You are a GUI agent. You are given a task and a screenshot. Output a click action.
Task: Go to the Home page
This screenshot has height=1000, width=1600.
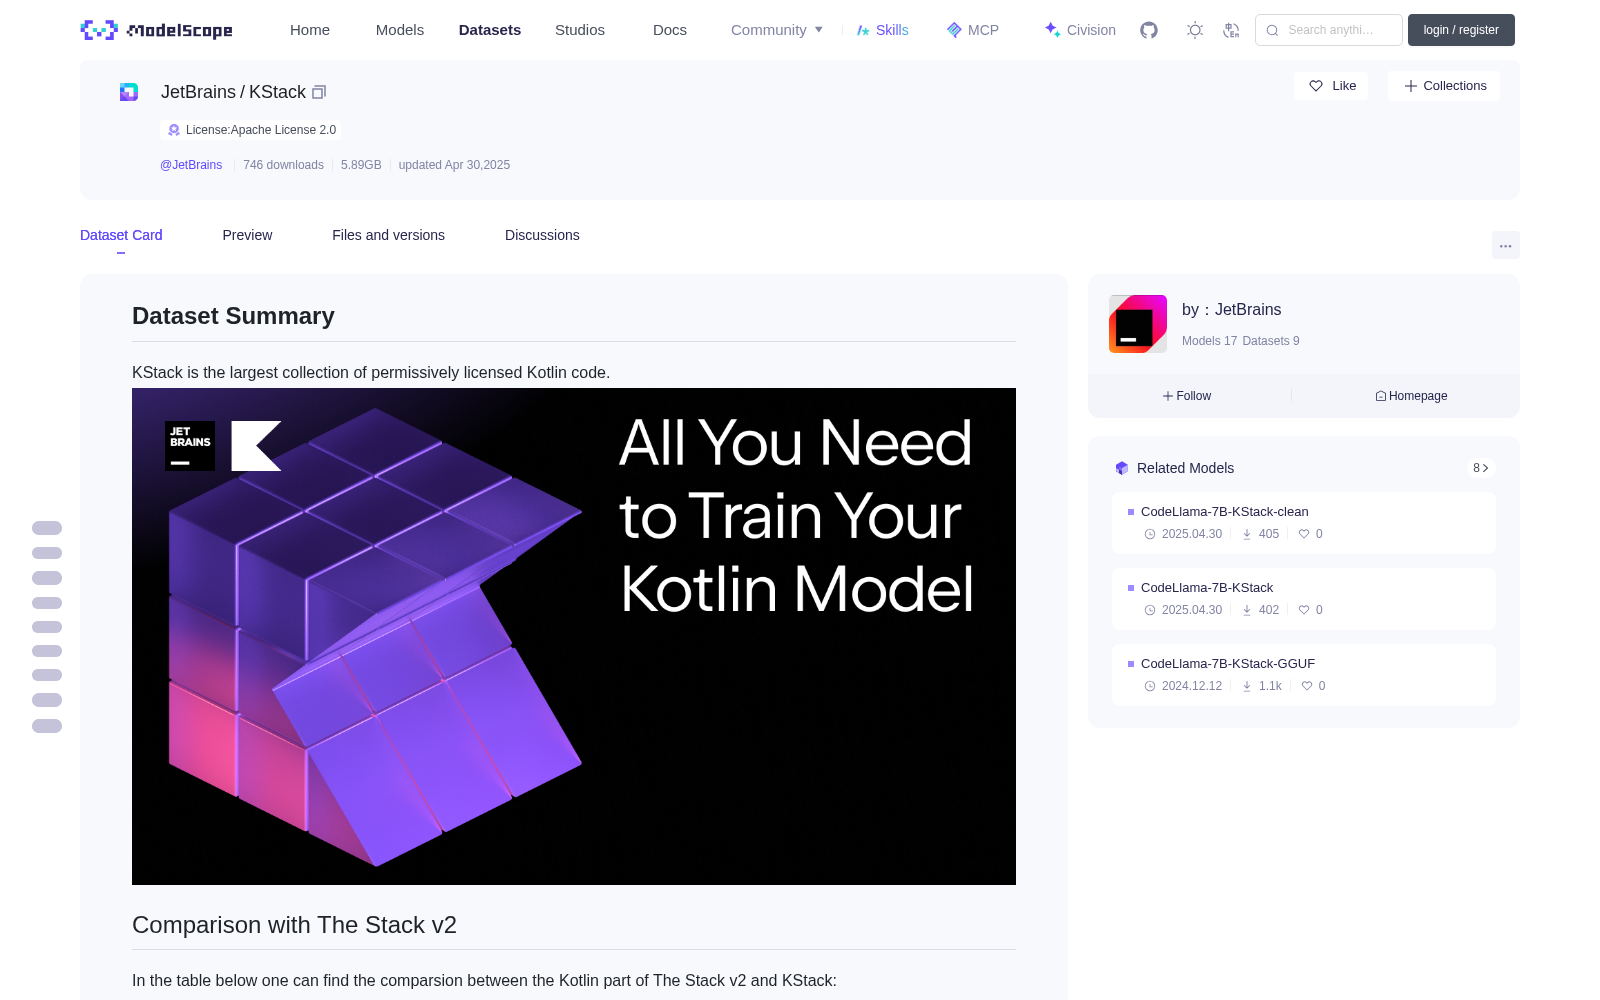point(310,30)
